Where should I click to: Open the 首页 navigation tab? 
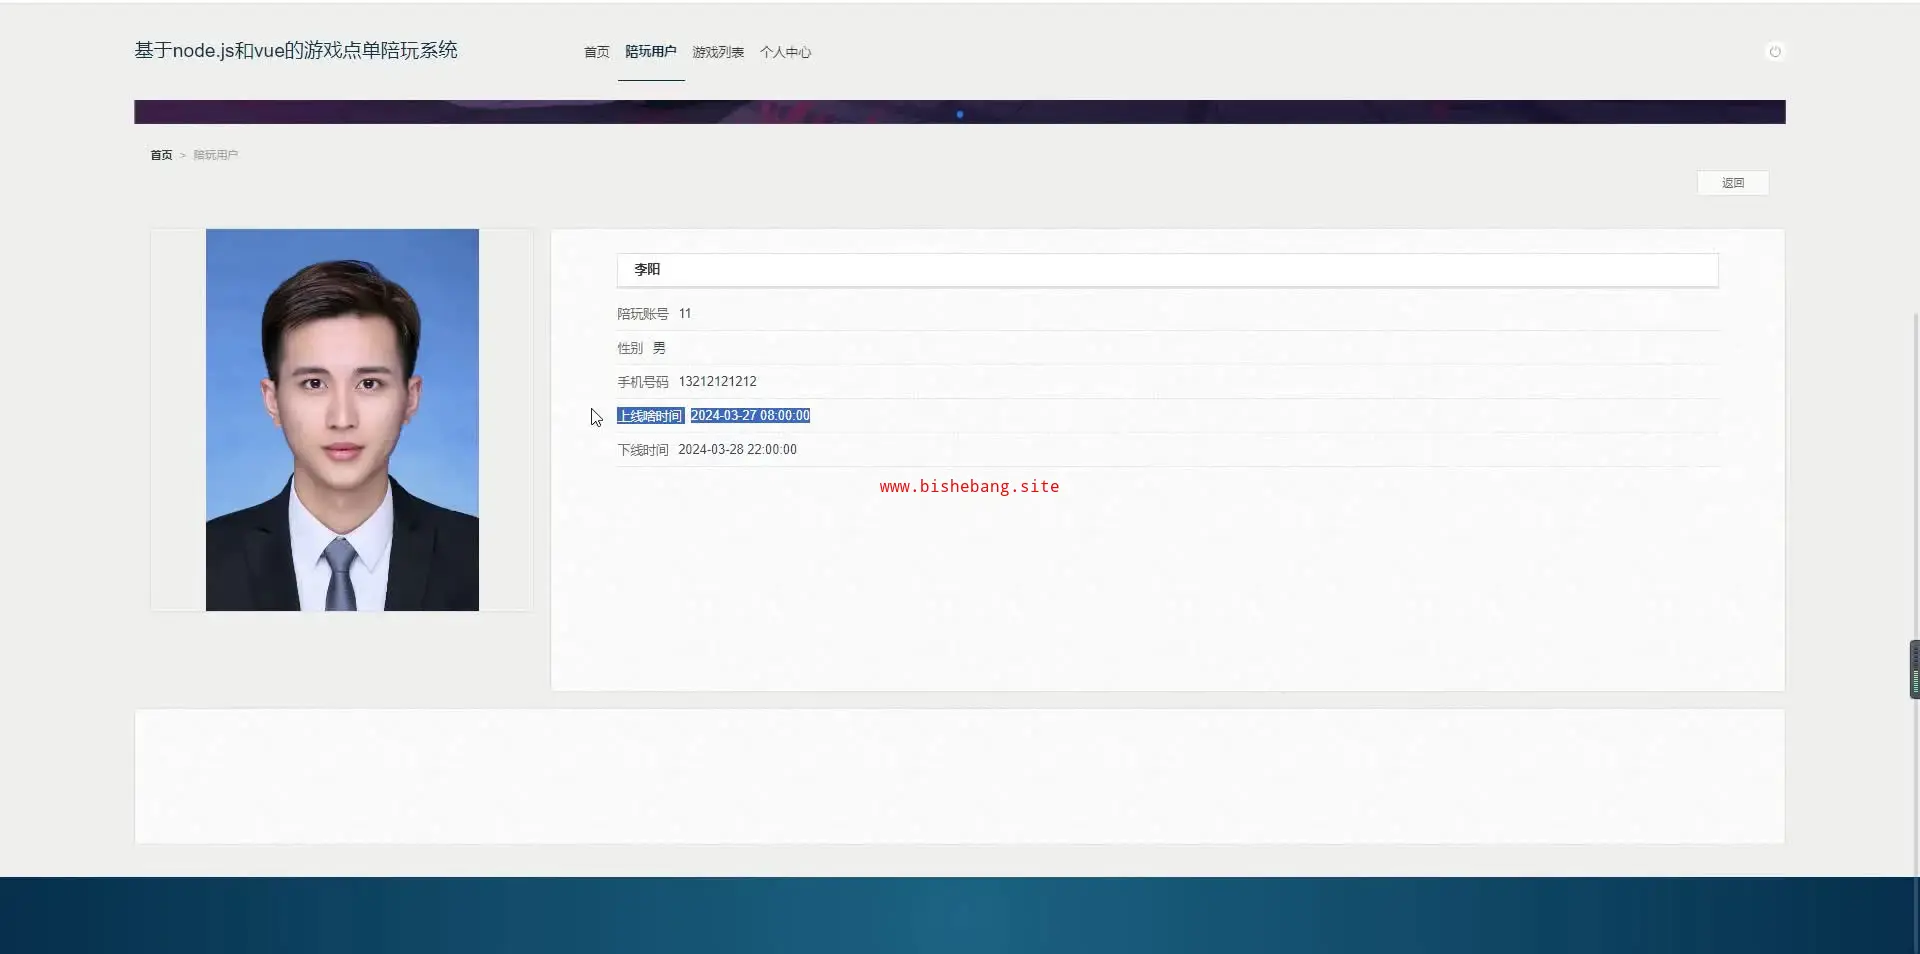pos(597,52)
